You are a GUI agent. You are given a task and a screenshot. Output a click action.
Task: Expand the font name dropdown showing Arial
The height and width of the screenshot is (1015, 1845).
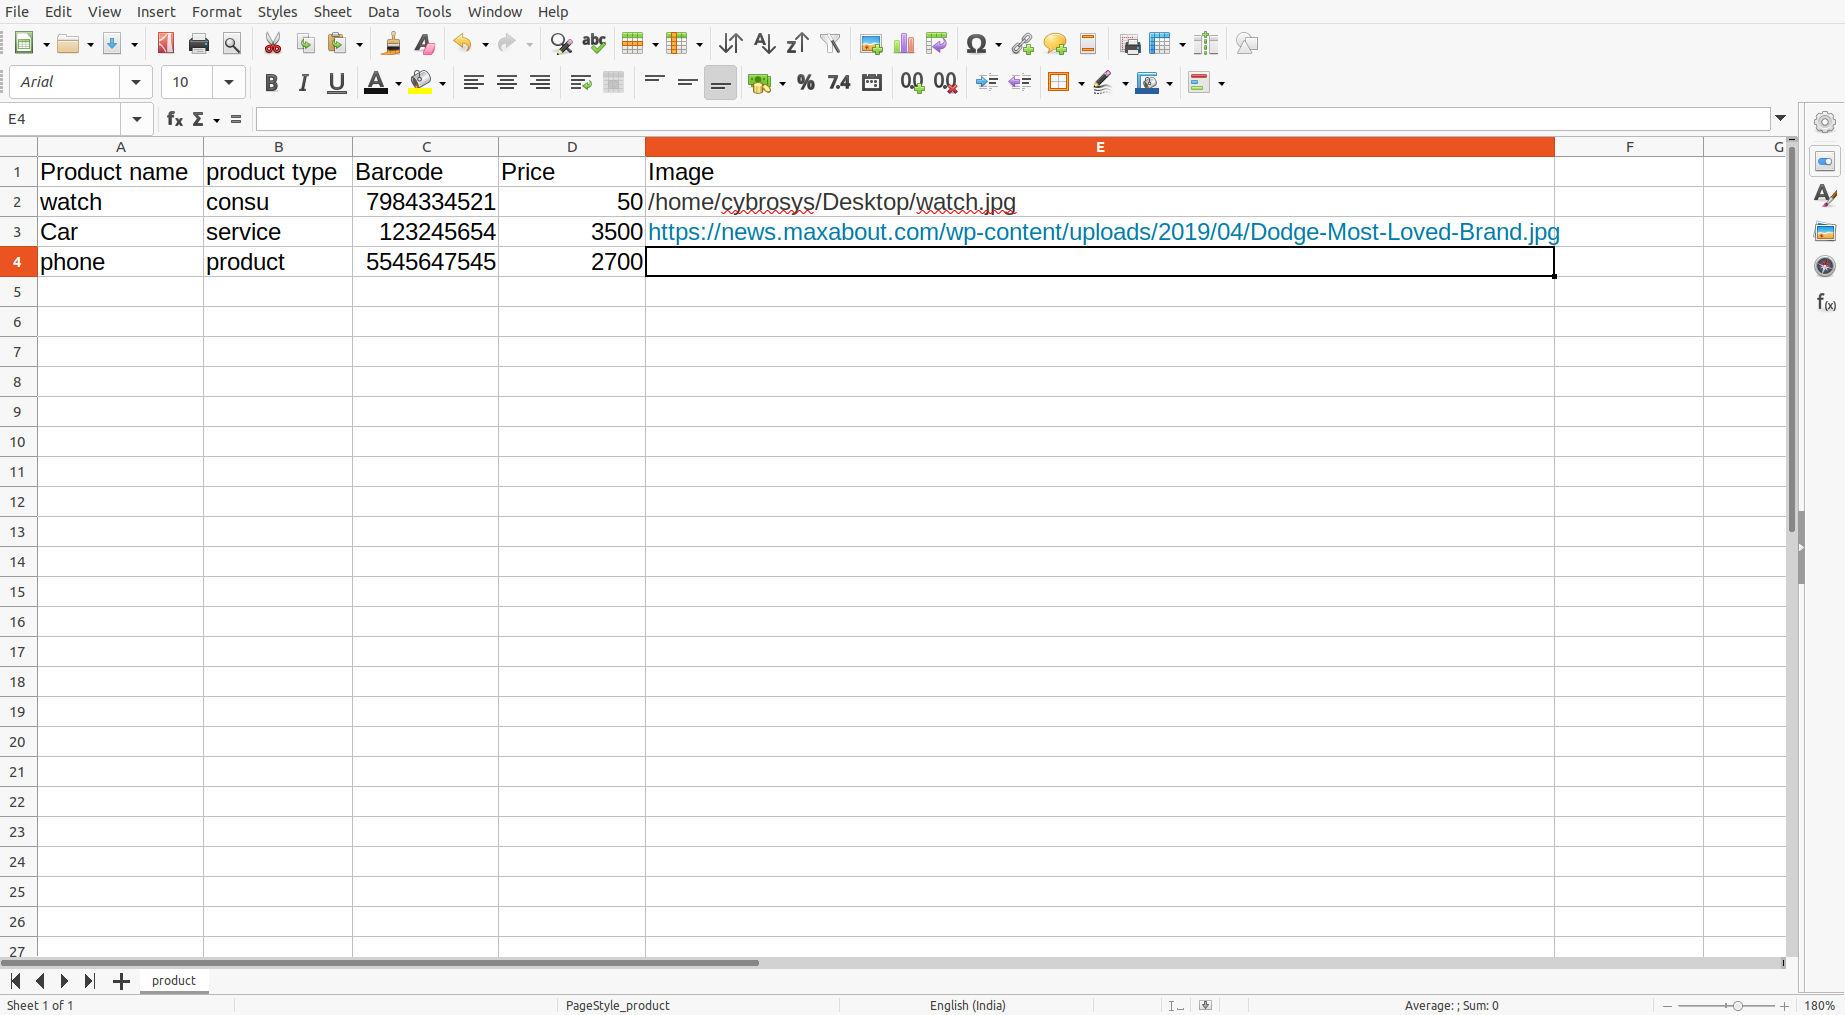136,83
